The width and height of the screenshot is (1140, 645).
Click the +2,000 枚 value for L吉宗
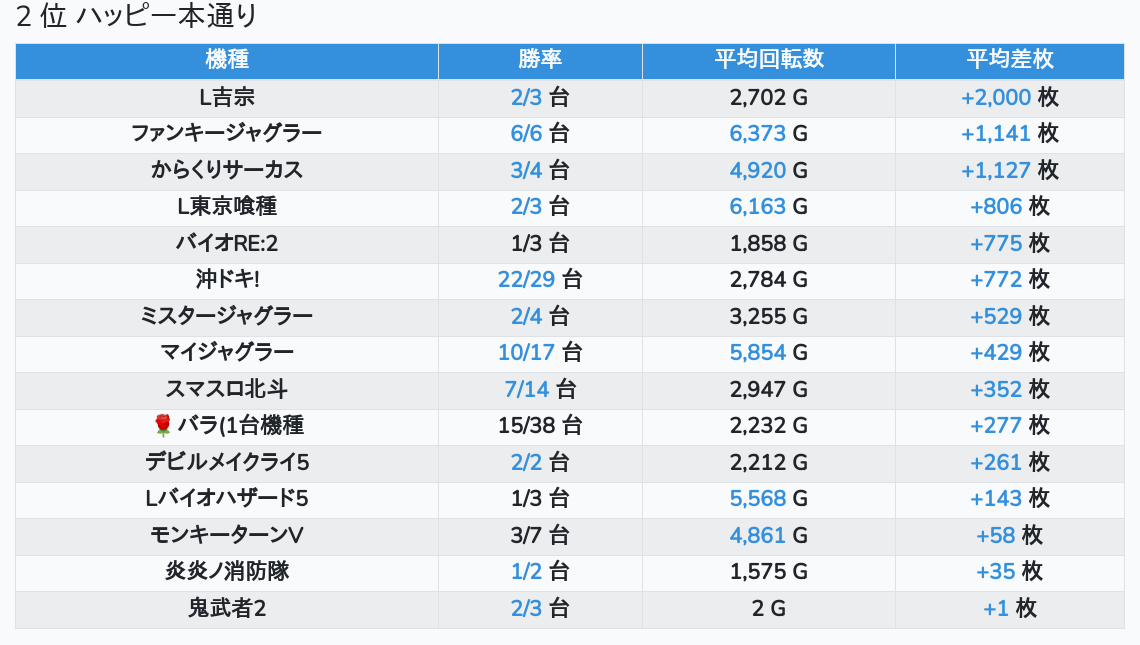[x=1010, y=97]
